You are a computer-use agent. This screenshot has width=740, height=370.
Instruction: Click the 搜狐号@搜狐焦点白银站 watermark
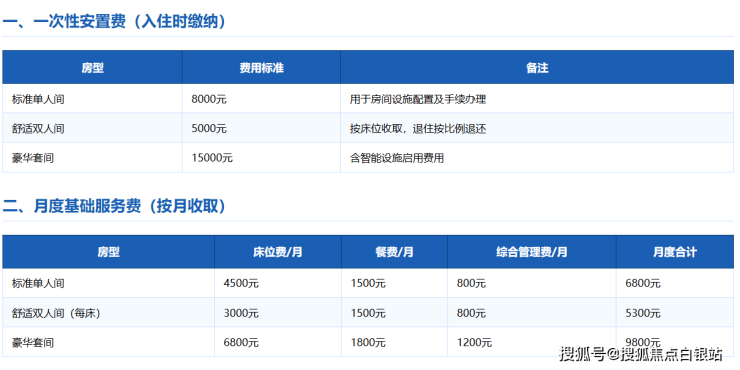click(x=640, y=354)
